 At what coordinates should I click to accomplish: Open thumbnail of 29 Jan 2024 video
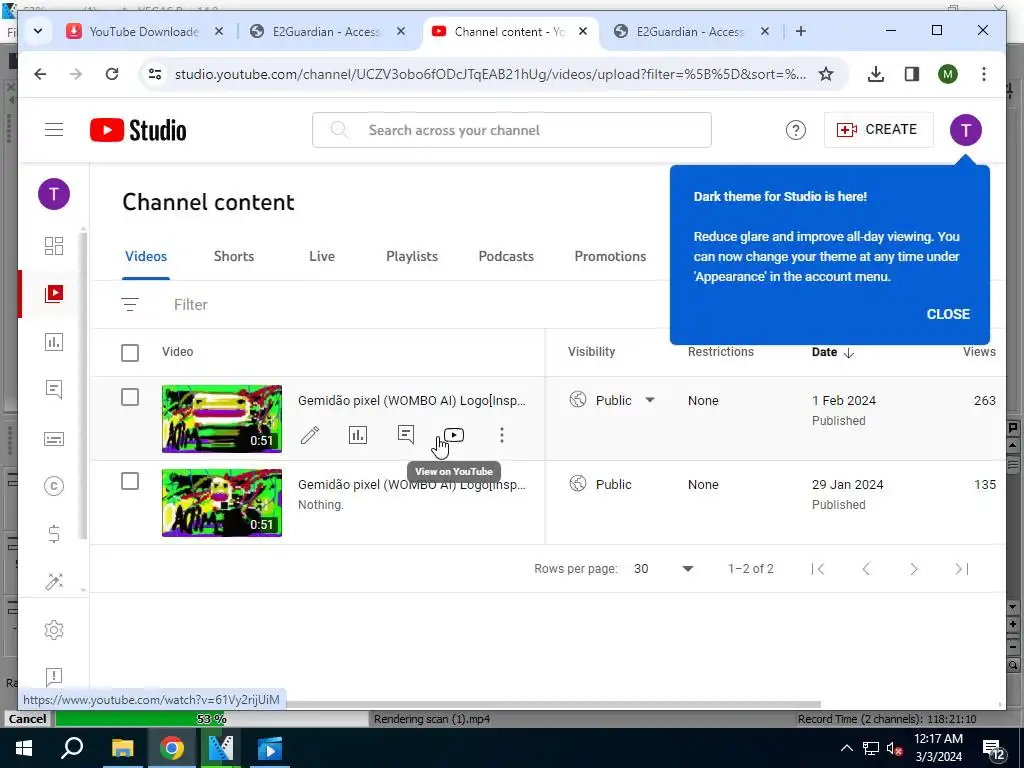222,502
